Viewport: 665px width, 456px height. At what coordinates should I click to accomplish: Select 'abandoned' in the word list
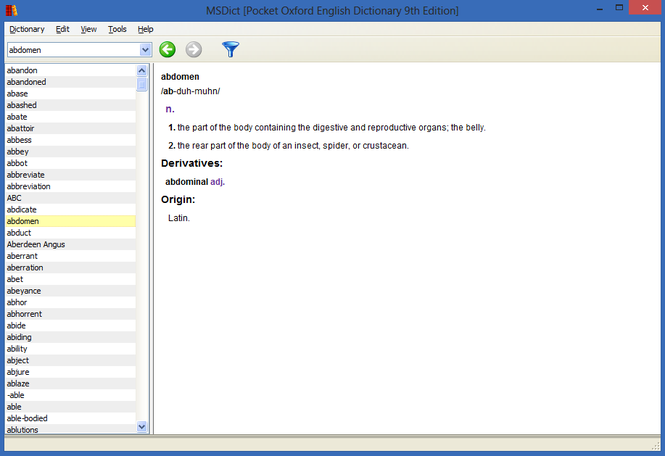pyautogui.click(x=70, y=82)
